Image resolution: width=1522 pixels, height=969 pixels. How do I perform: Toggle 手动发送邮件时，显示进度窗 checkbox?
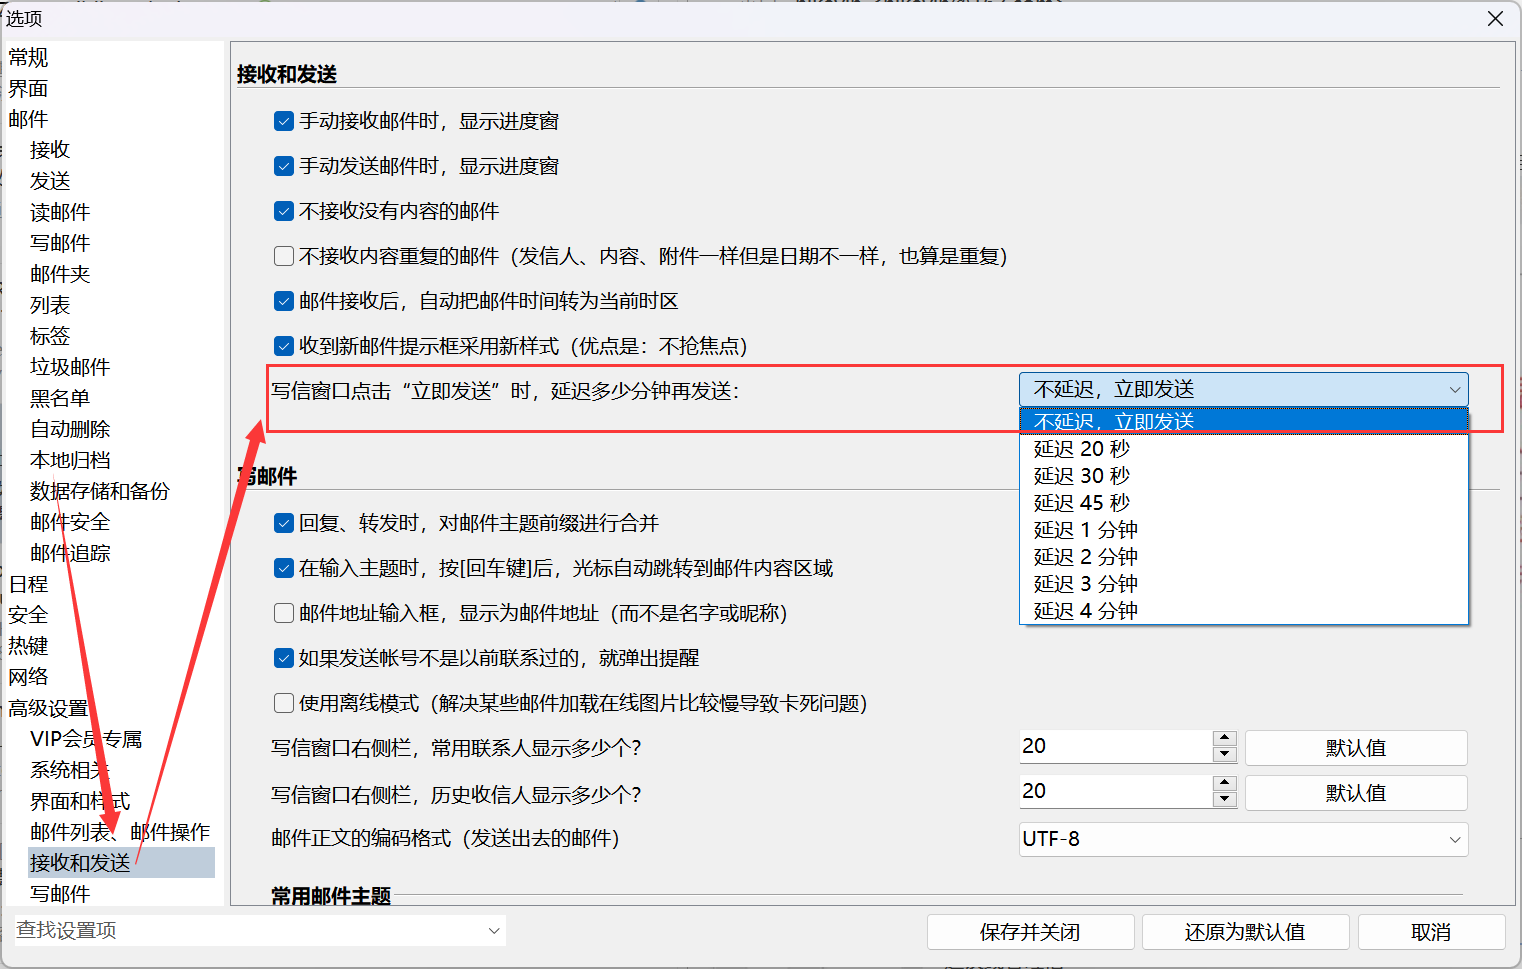point(284,166)
